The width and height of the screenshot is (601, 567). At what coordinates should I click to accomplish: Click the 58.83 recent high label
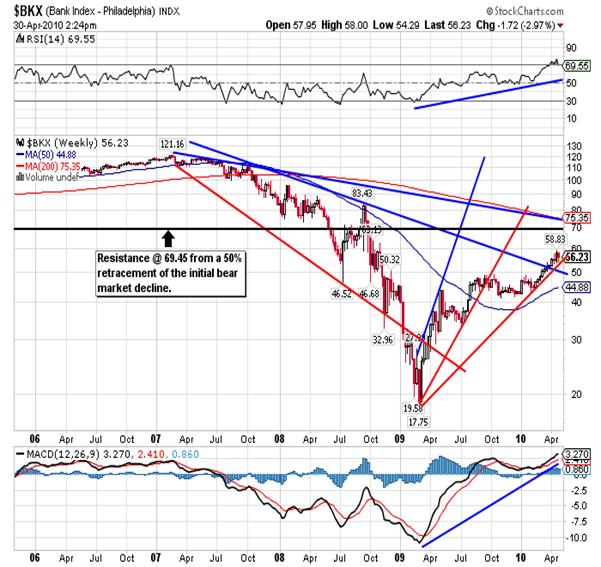pos(555,239)
